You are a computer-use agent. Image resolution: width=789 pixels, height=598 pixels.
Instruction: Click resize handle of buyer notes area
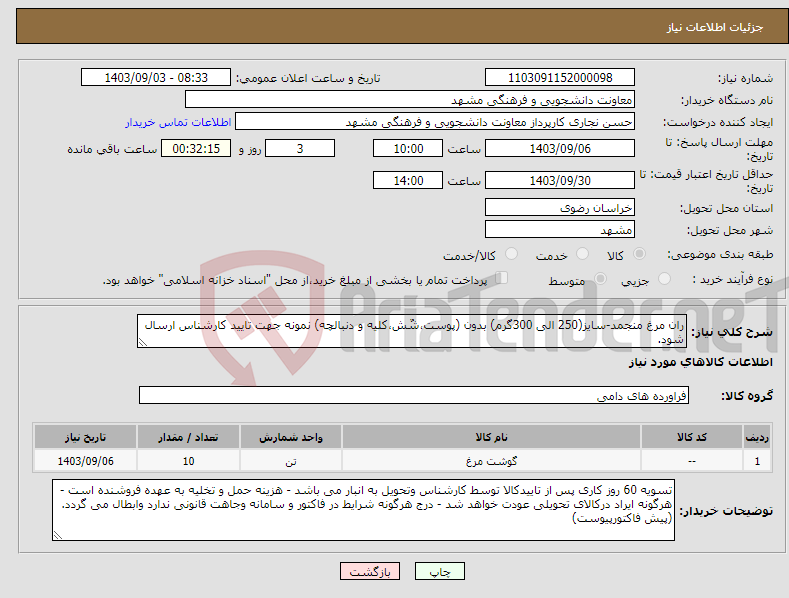(58, 535)
